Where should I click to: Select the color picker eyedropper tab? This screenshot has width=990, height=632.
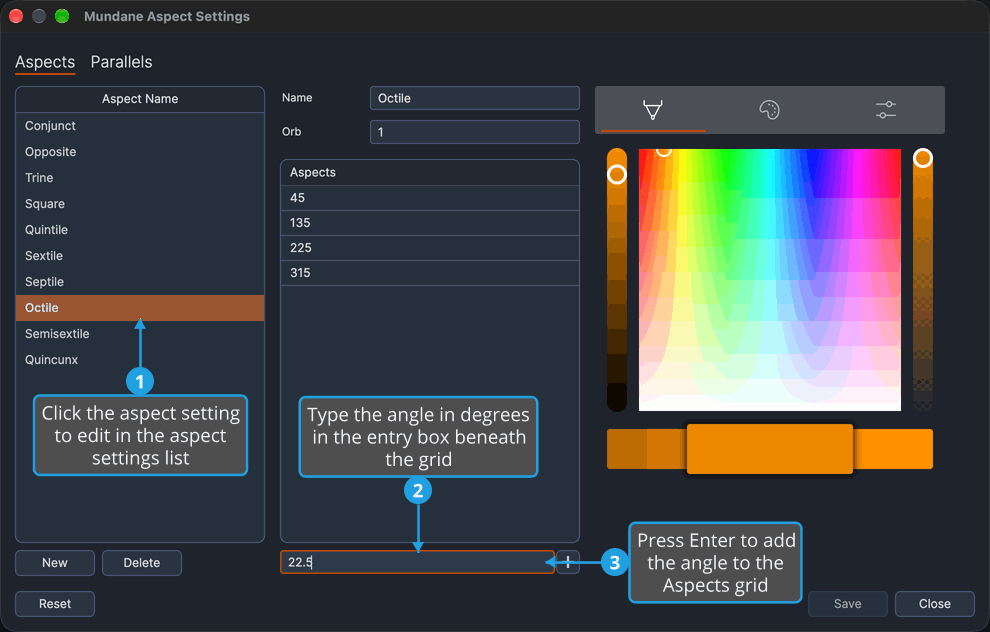click(x=653, y=110)
